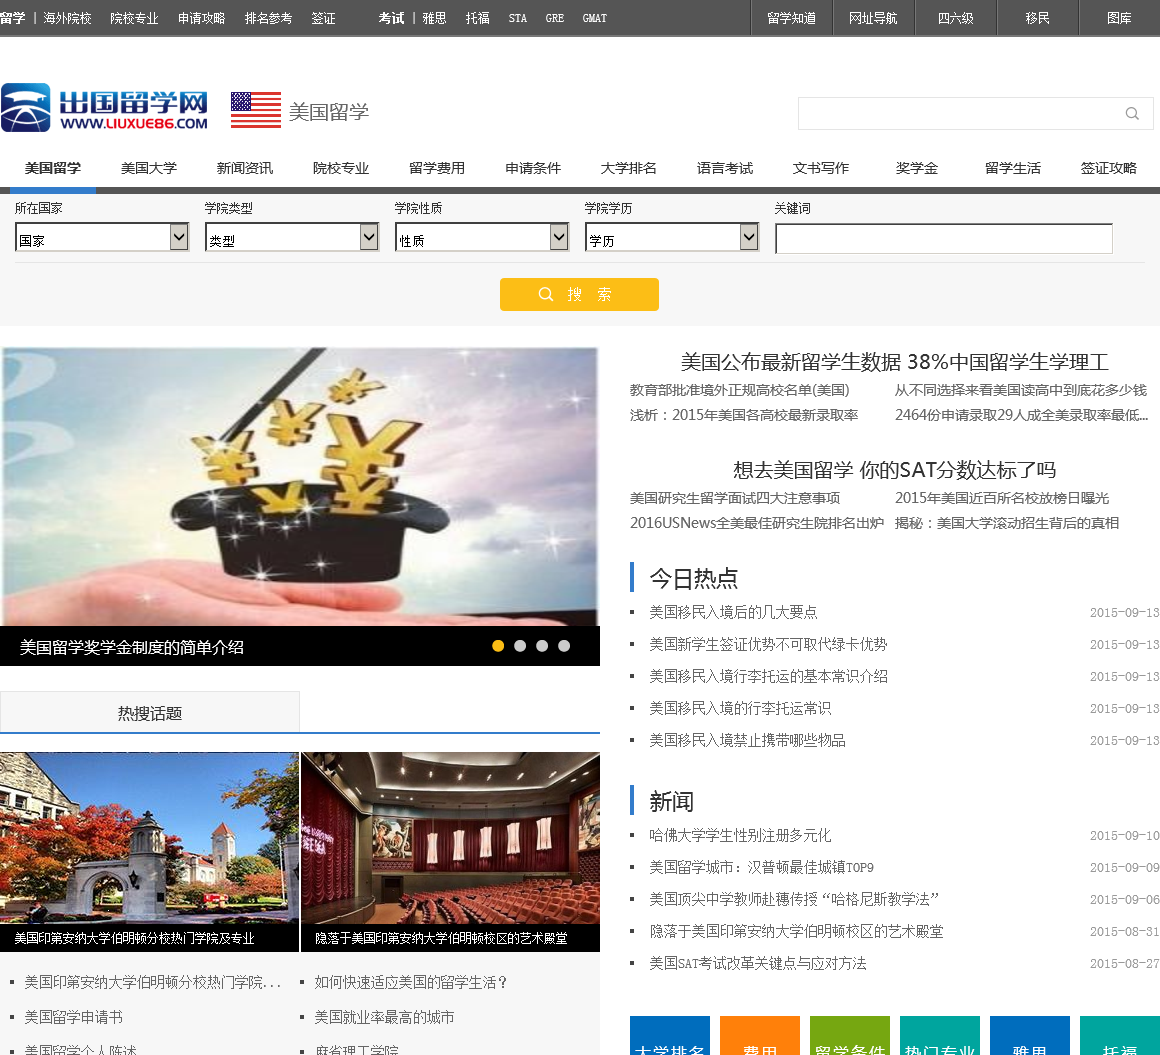Open the orange 费用 tile
This screenshot has height=1055, width=1160.
[760, 1038]
